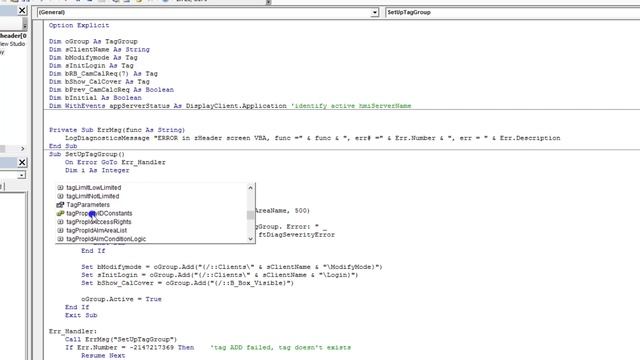Click the constant icon beside tagPropIdAlmAreaList
This screenshot has width=640, height=360.
(x=60, y=231)
